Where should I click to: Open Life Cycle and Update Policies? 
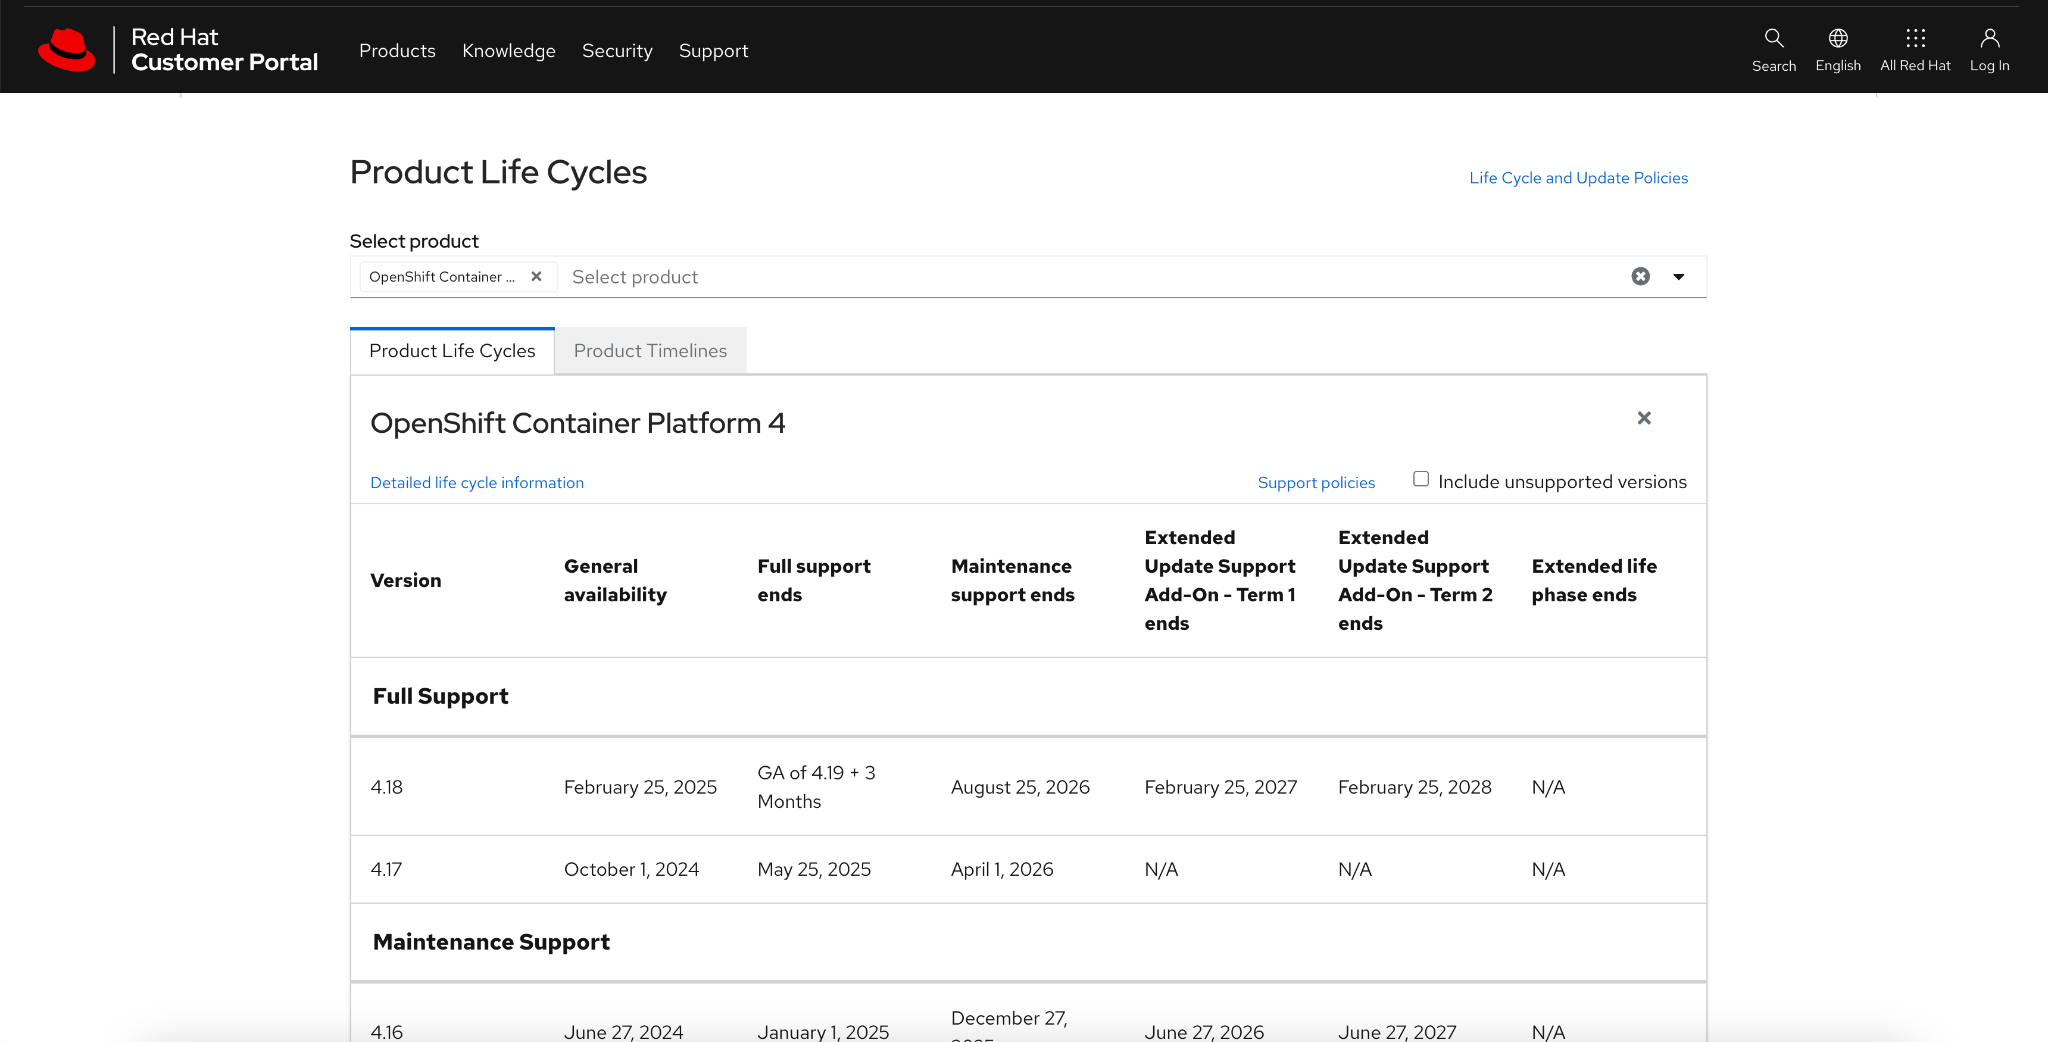[1578, 177]
